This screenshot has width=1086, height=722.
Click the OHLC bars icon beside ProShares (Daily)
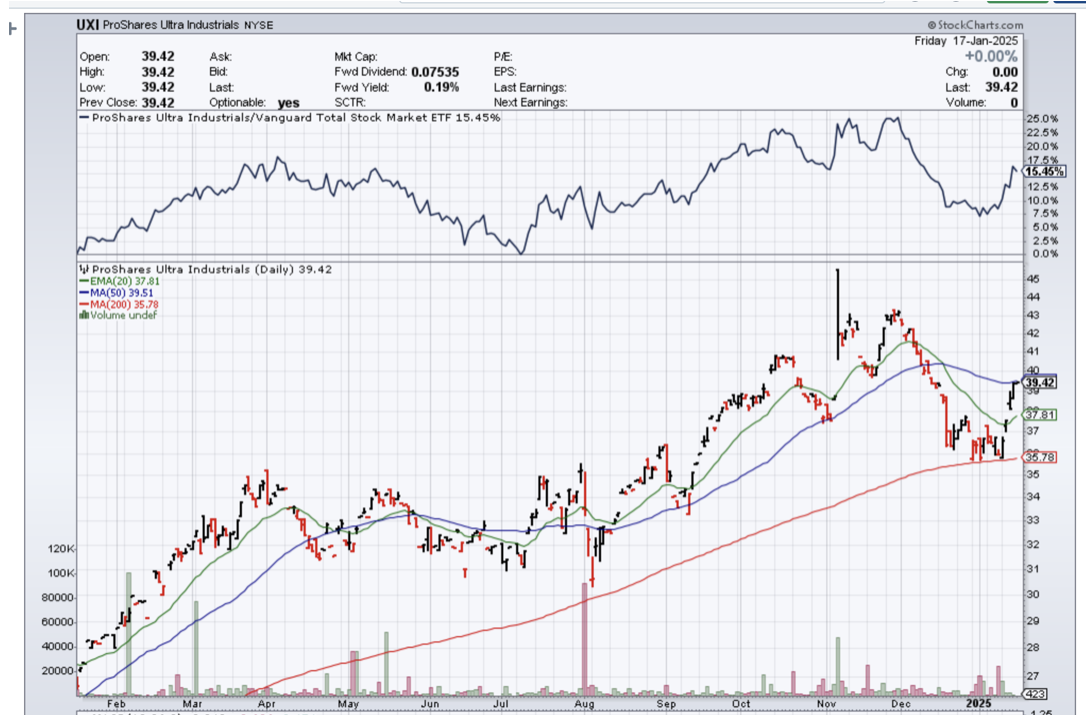pyautogui.click(x=83, y=269)
